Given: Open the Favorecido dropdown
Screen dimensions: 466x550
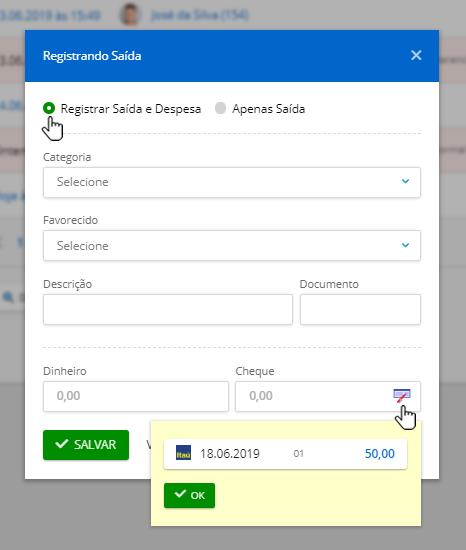Looking at the screenshot, I should tap(232, 246).
